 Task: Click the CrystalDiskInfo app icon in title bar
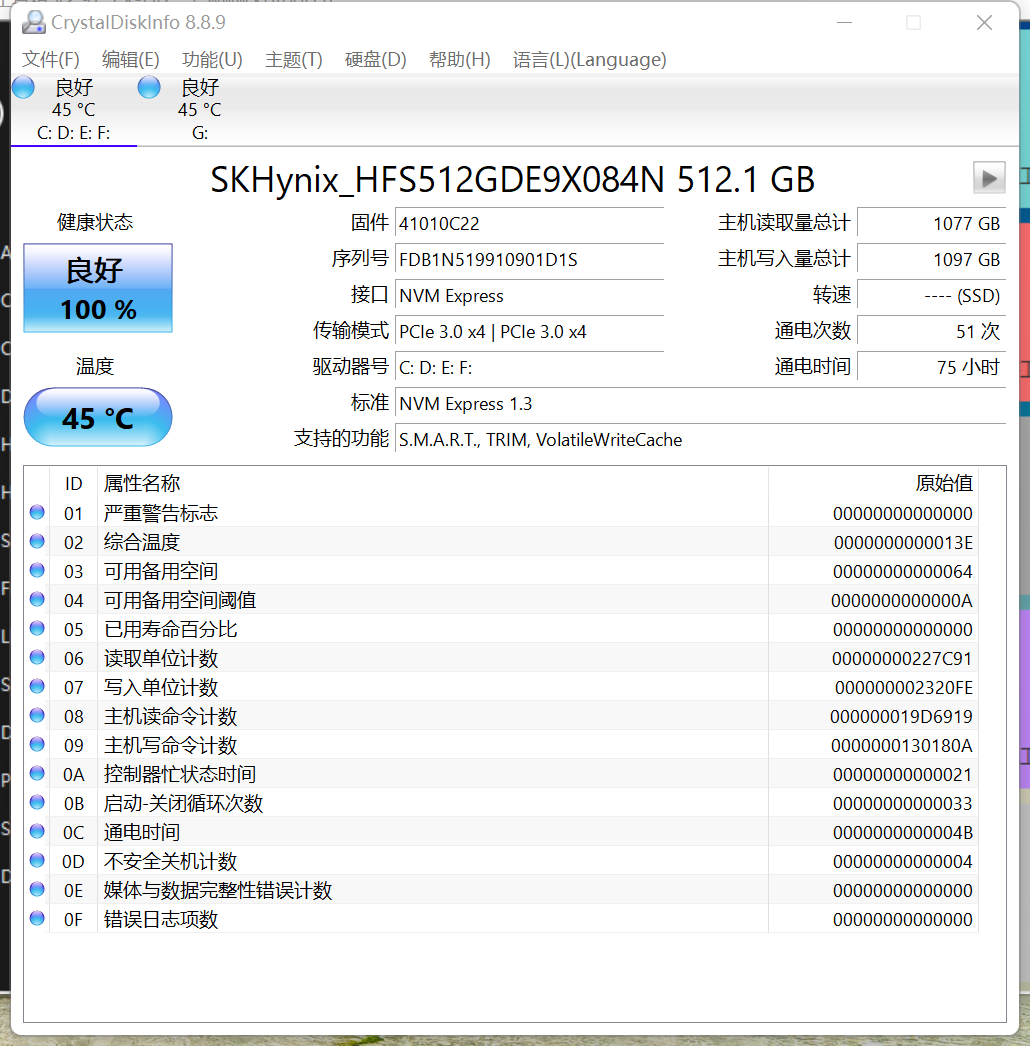pos(33,22)
